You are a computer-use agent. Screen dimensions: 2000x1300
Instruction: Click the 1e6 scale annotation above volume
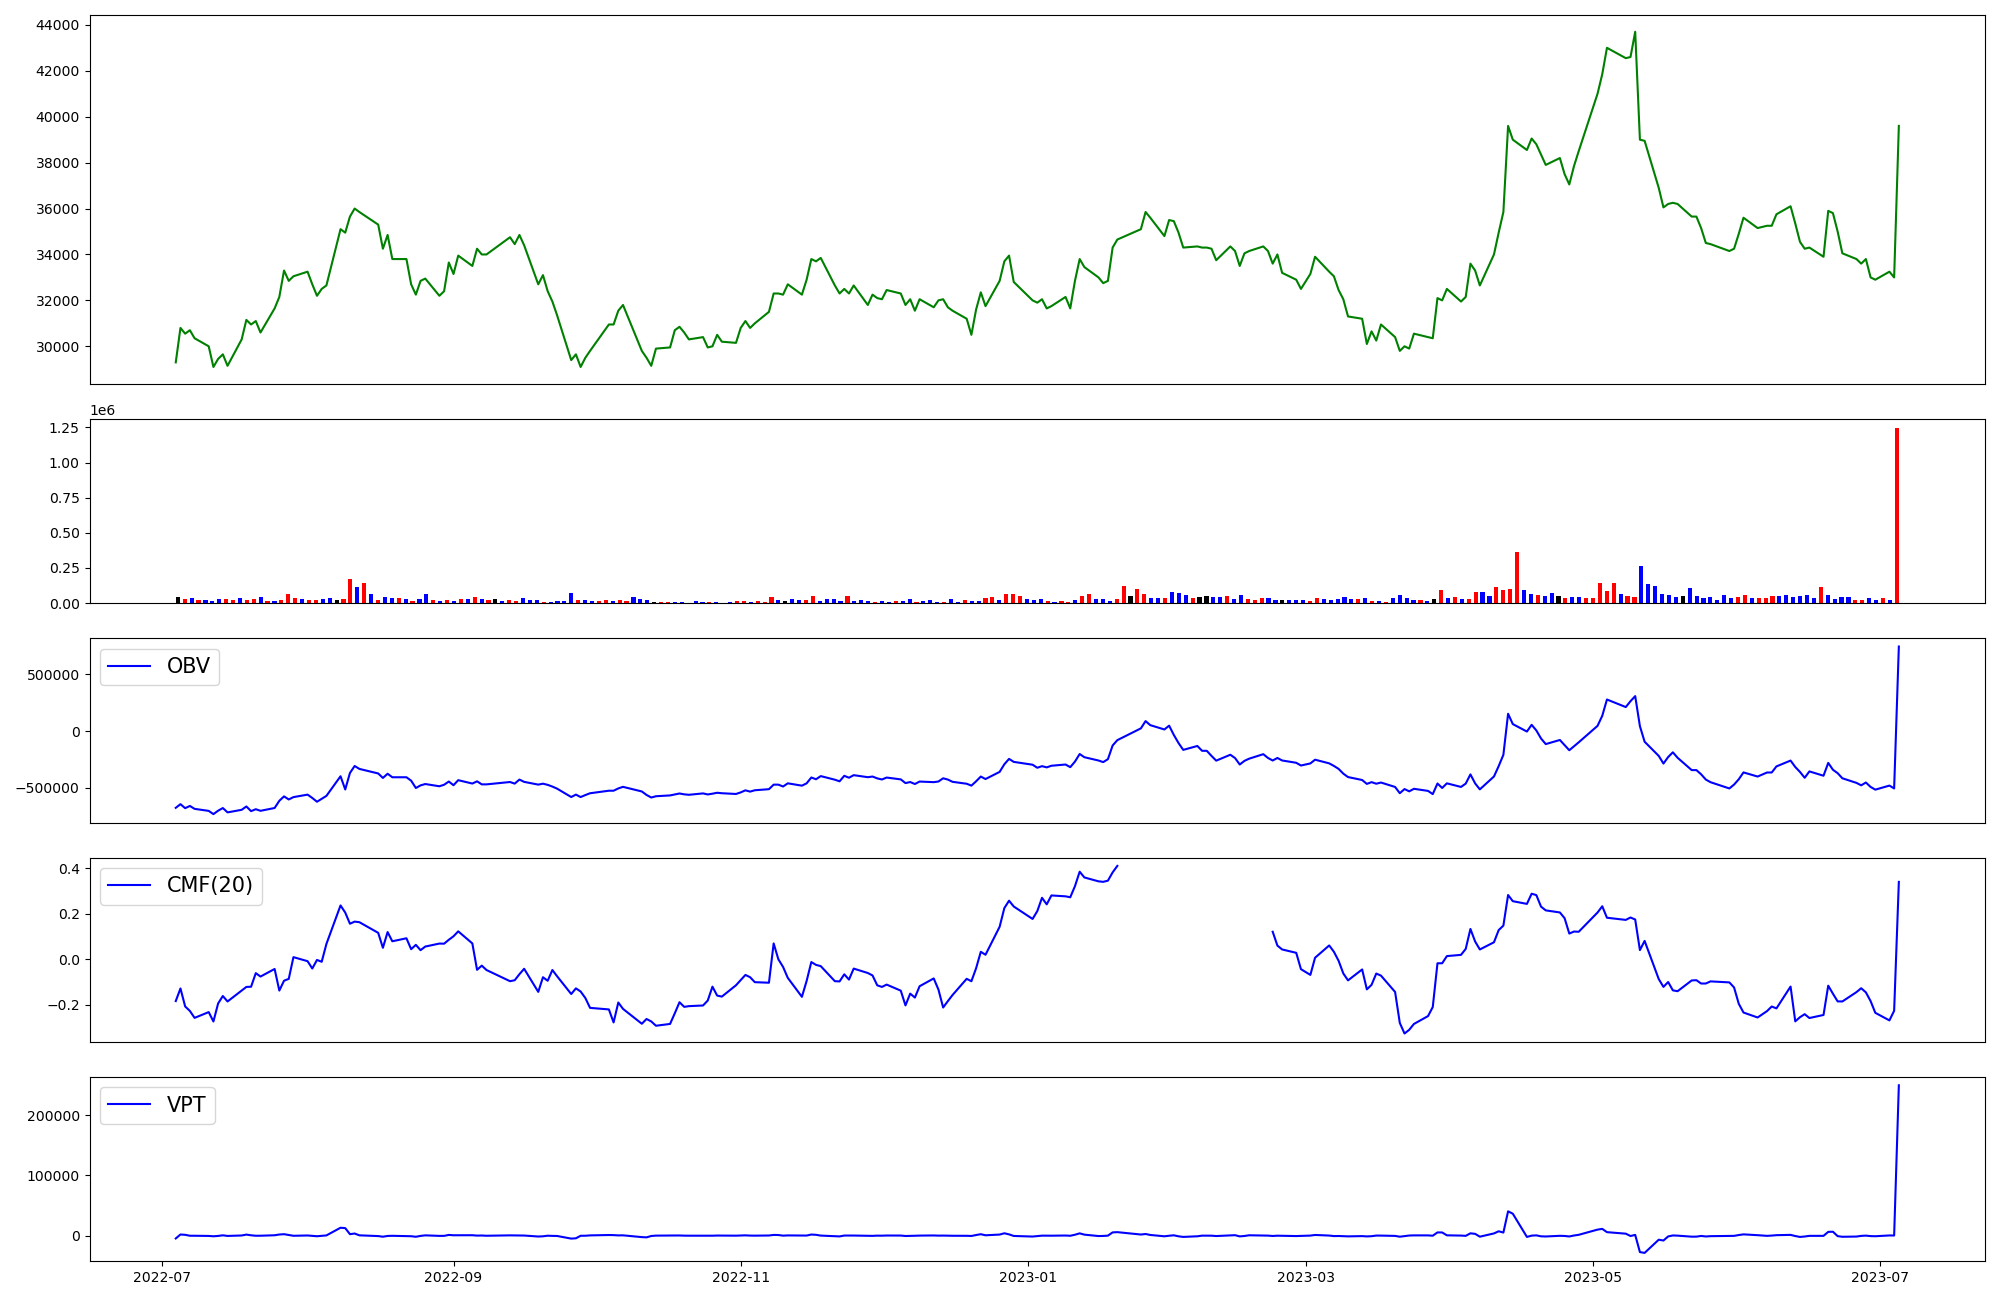(102, 411)
